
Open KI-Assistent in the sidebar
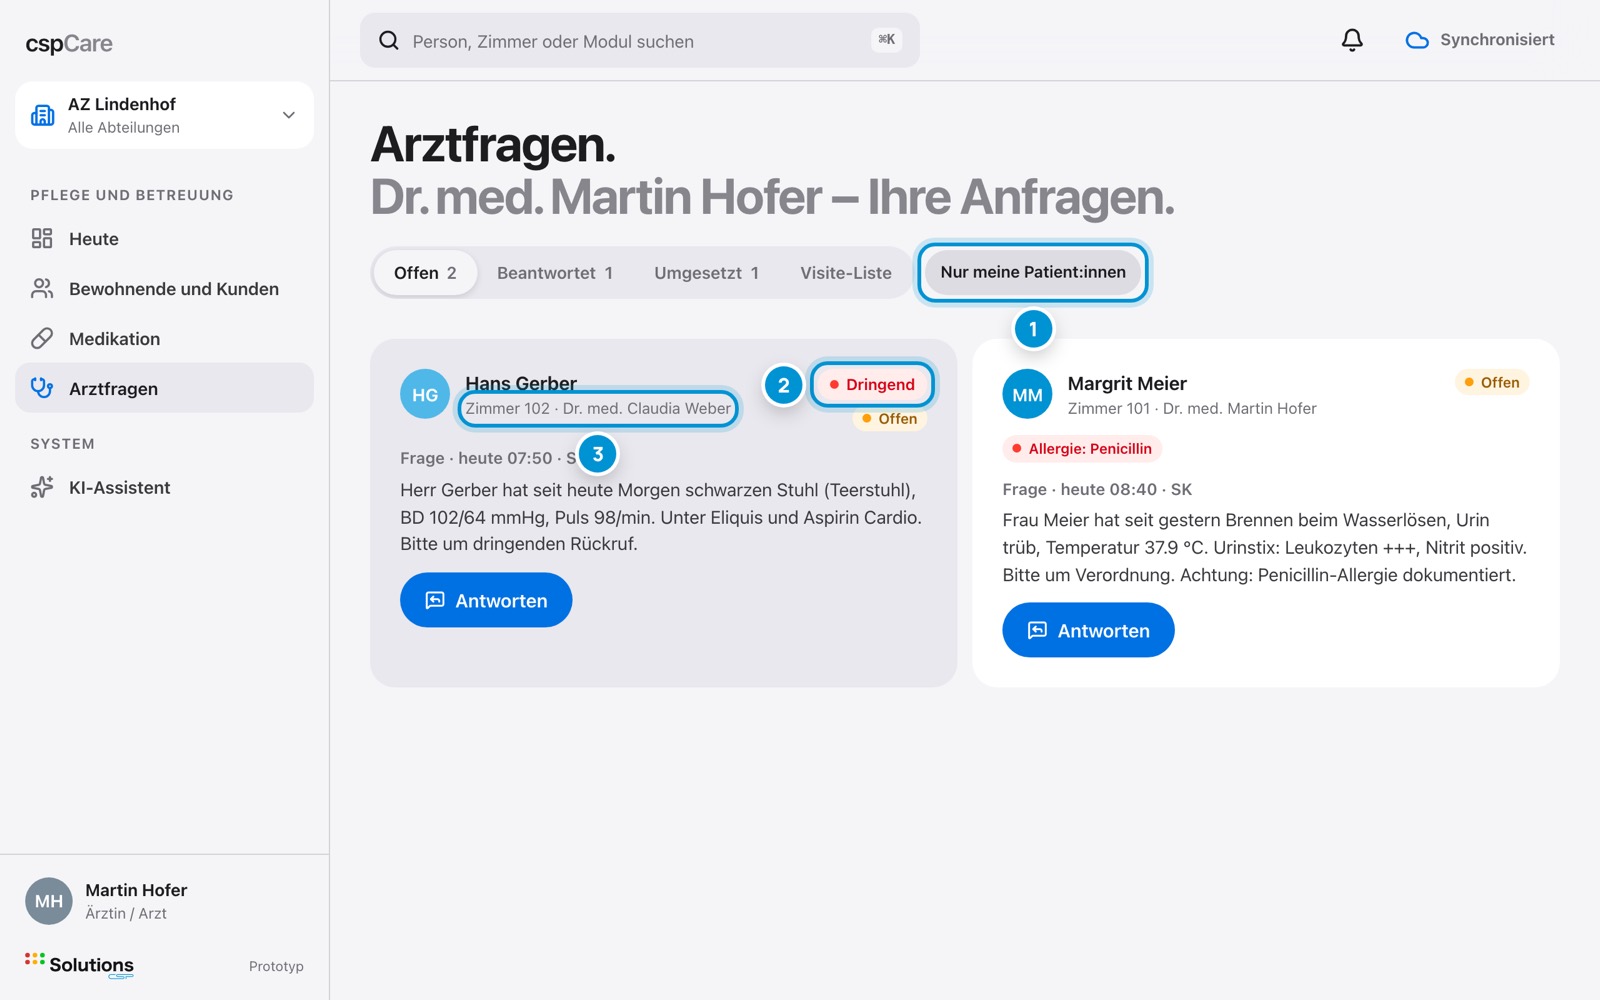[164, 487]
